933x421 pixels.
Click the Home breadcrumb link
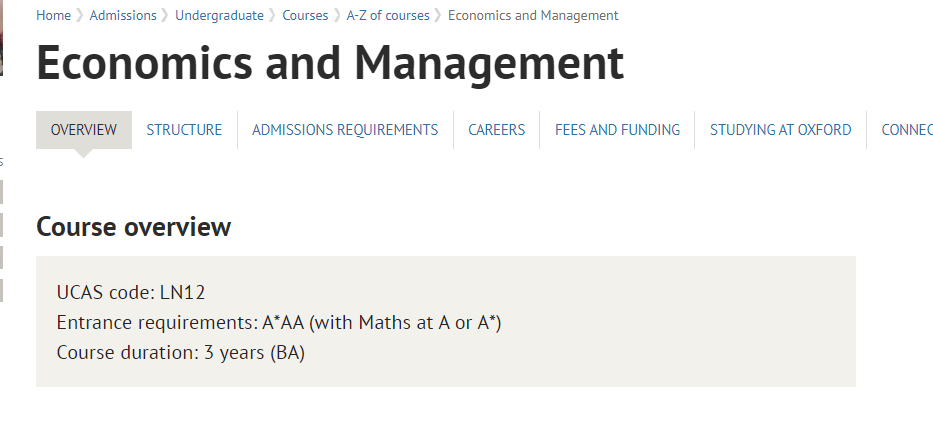53,15
